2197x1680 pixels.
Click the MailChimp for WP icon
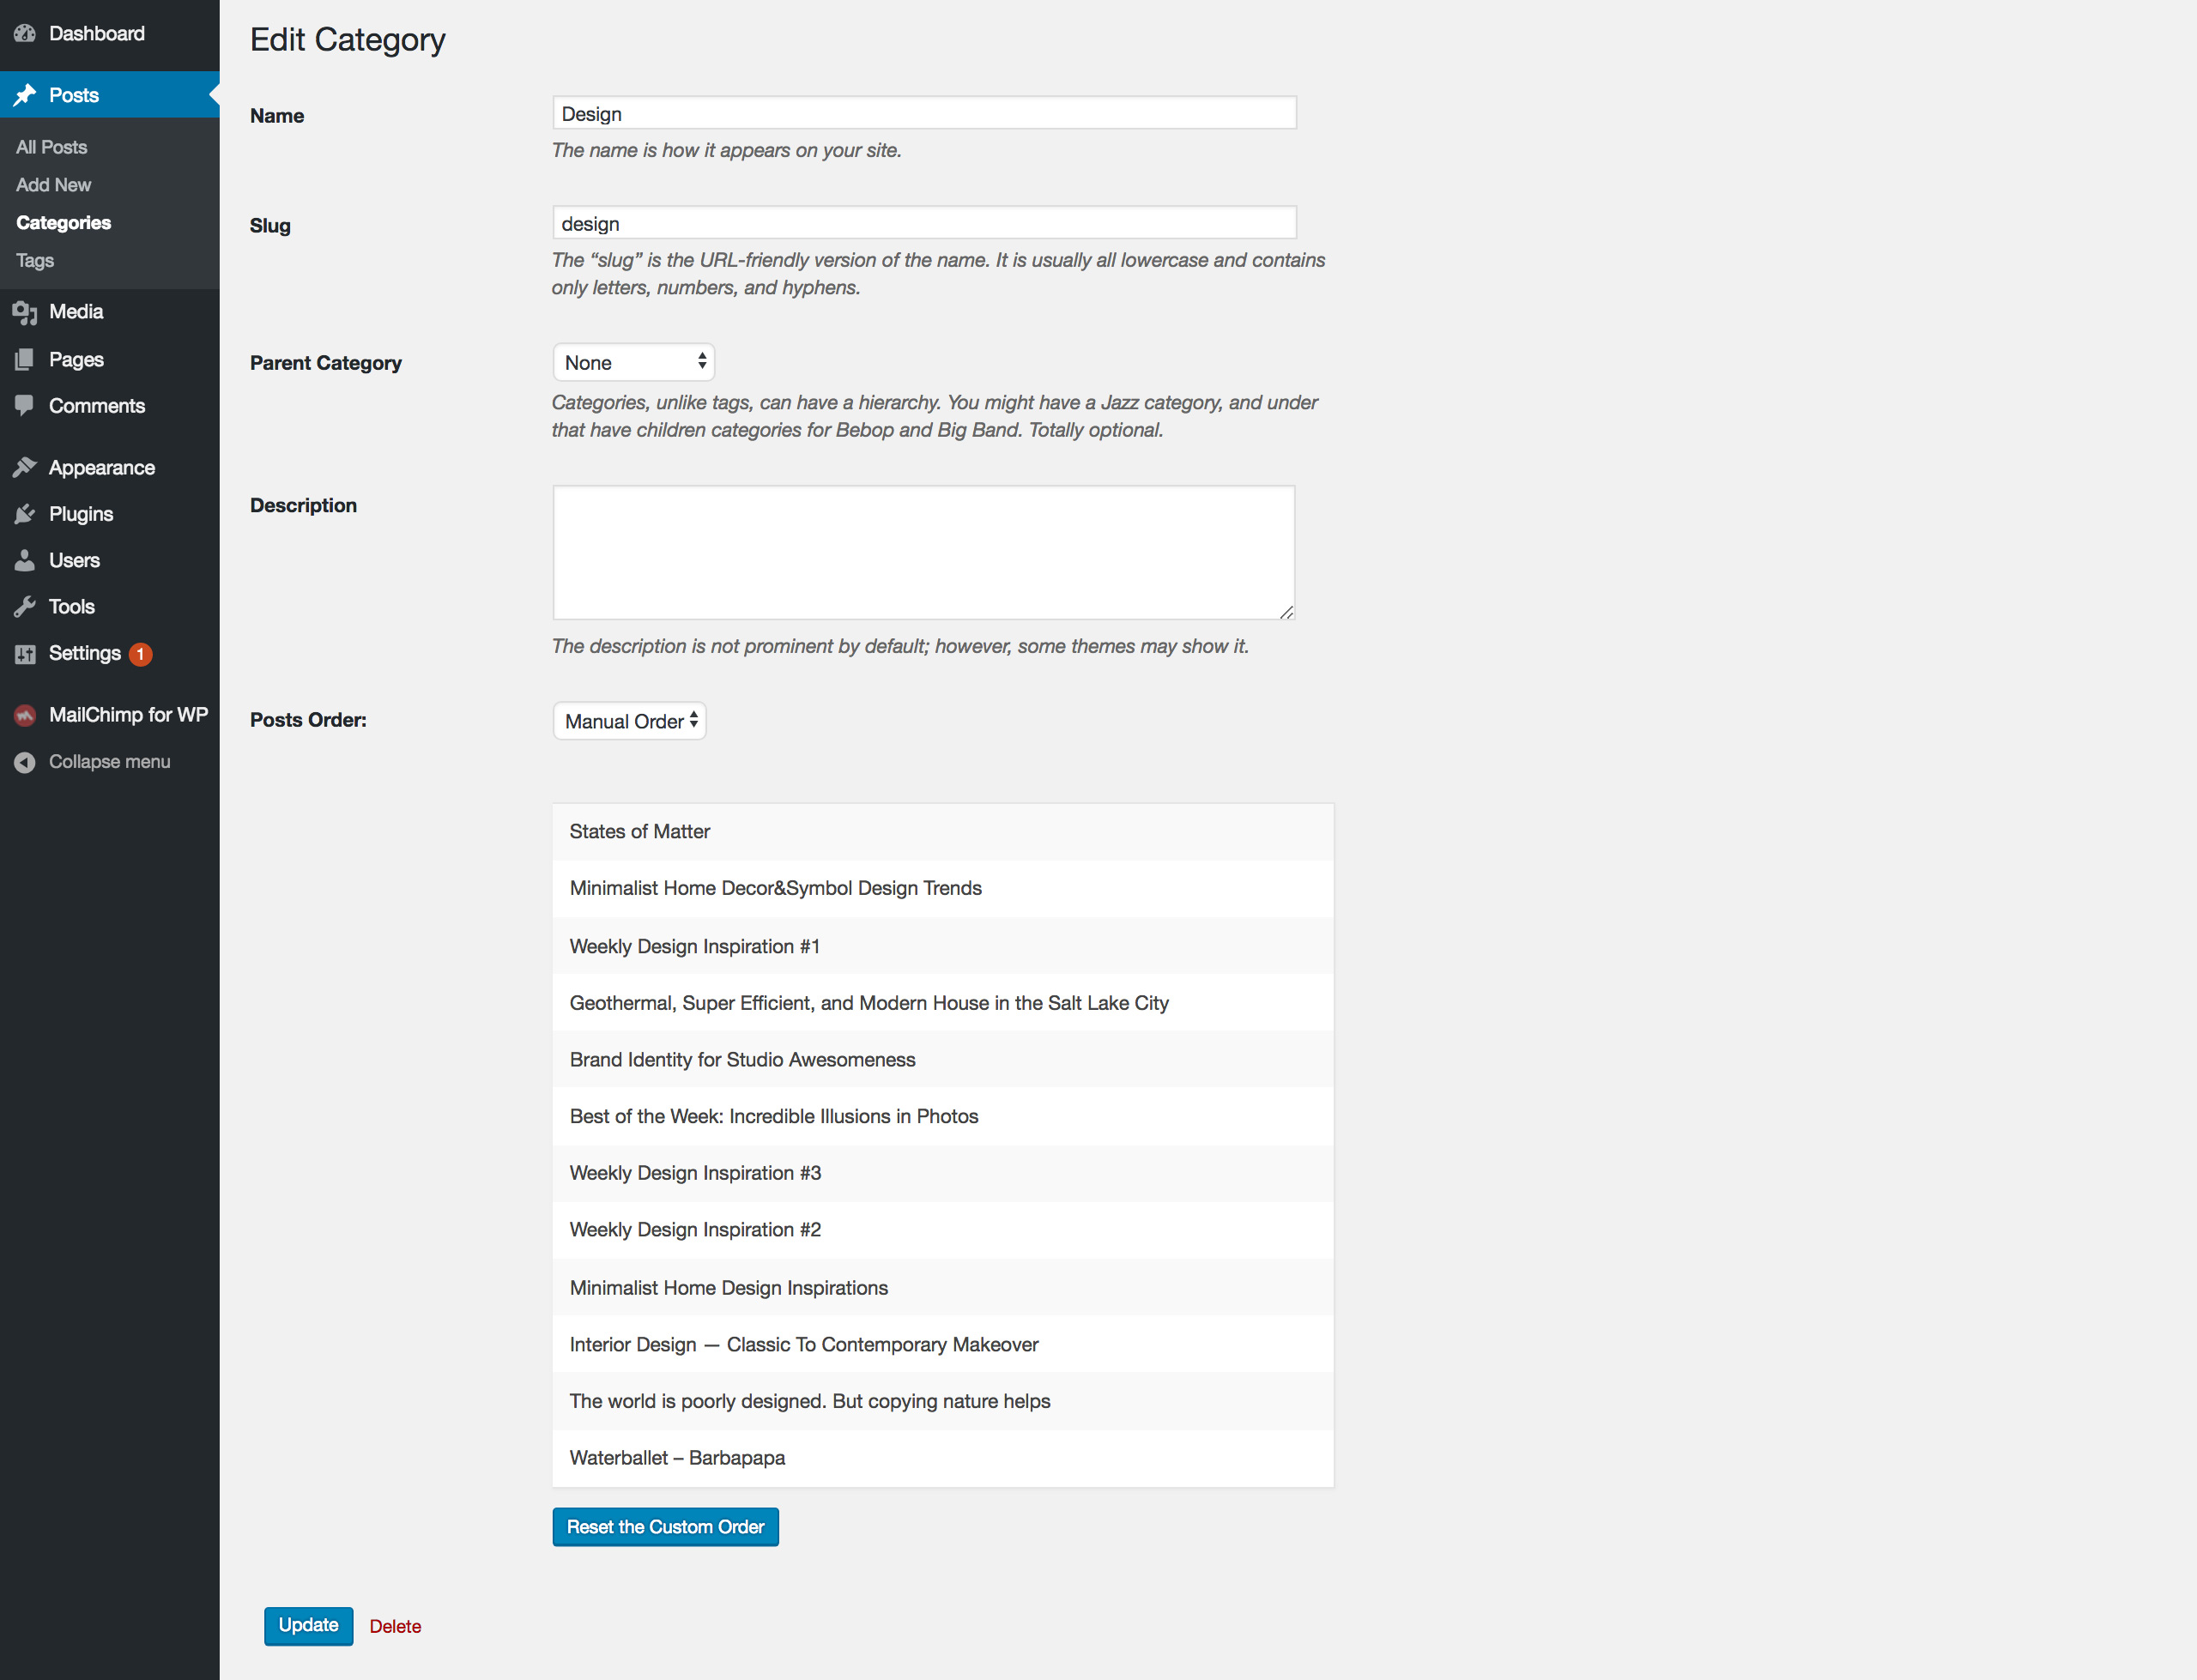[x=25, y=715]
